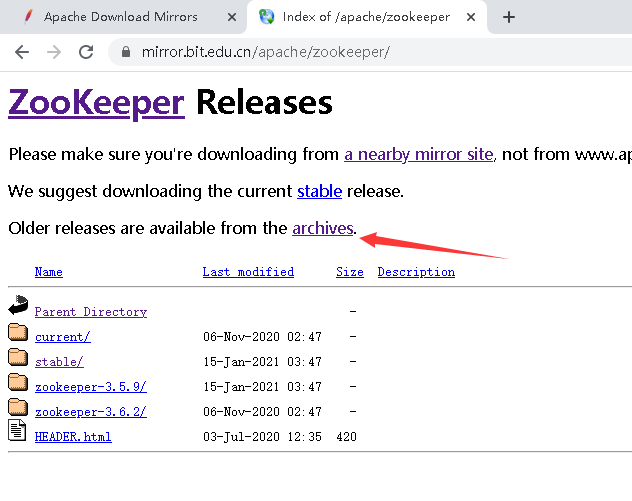This screenshot has width=632, height=501.
Task: Click the 'Releases' heading text
Action: tap(264, 102)
